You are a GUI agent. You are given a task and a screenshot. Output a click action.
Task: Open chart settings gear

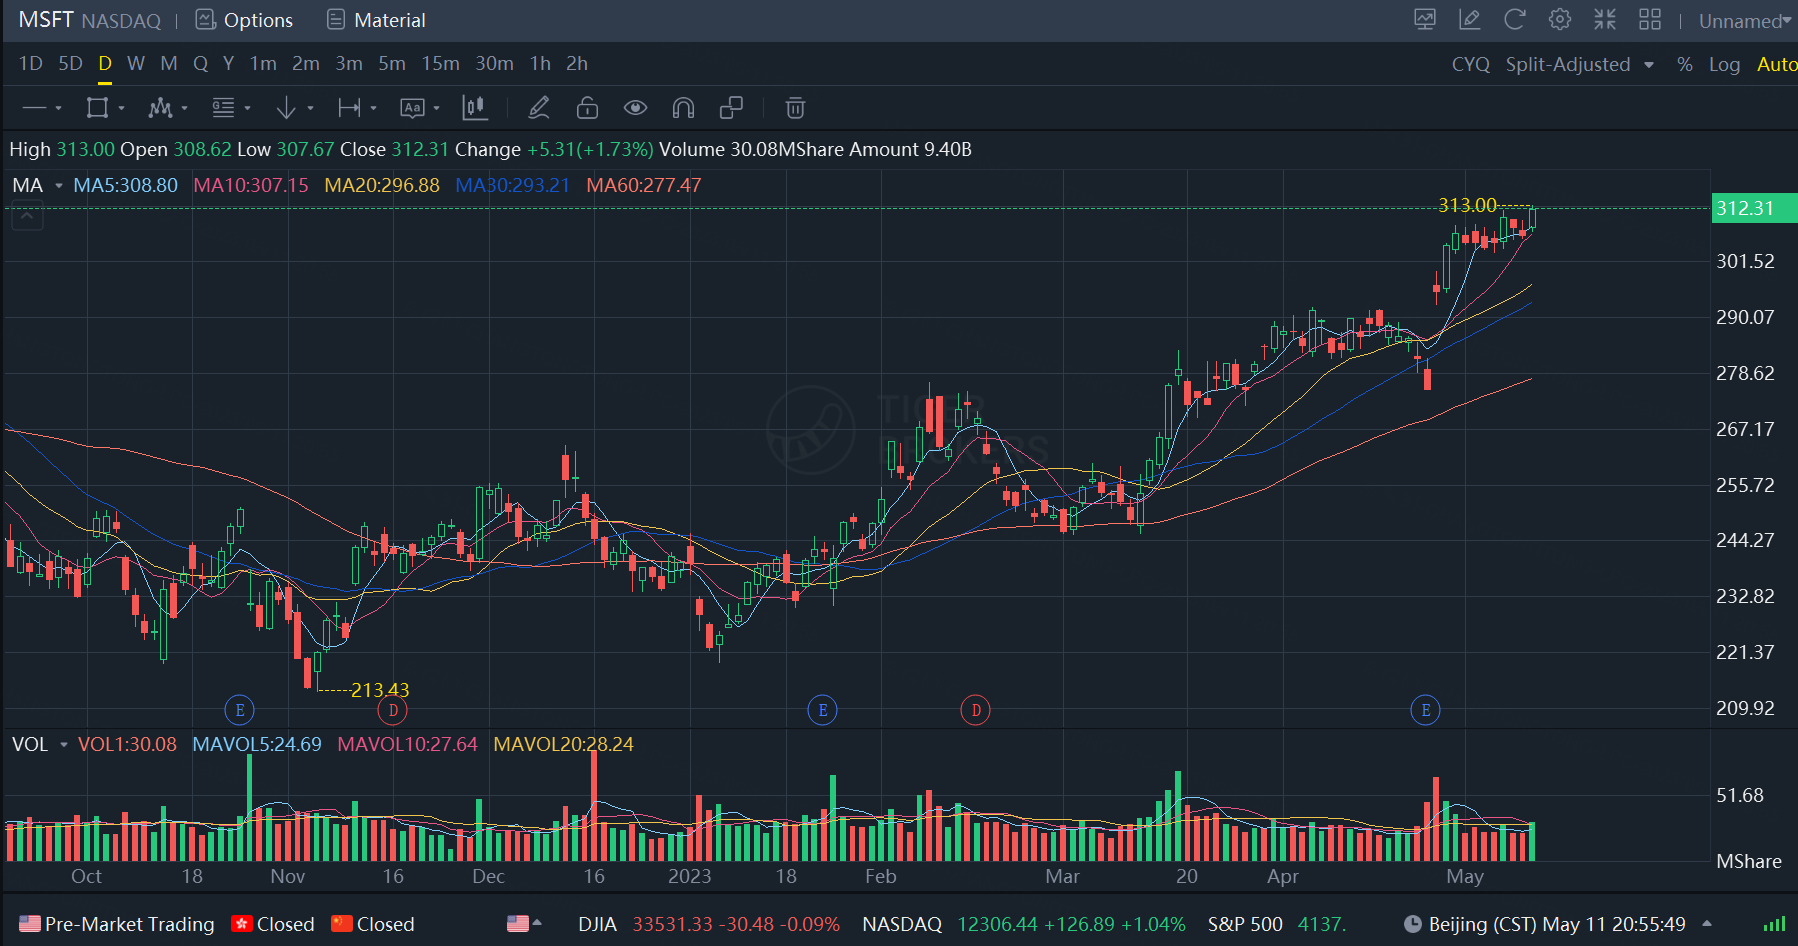(1560, 20)
